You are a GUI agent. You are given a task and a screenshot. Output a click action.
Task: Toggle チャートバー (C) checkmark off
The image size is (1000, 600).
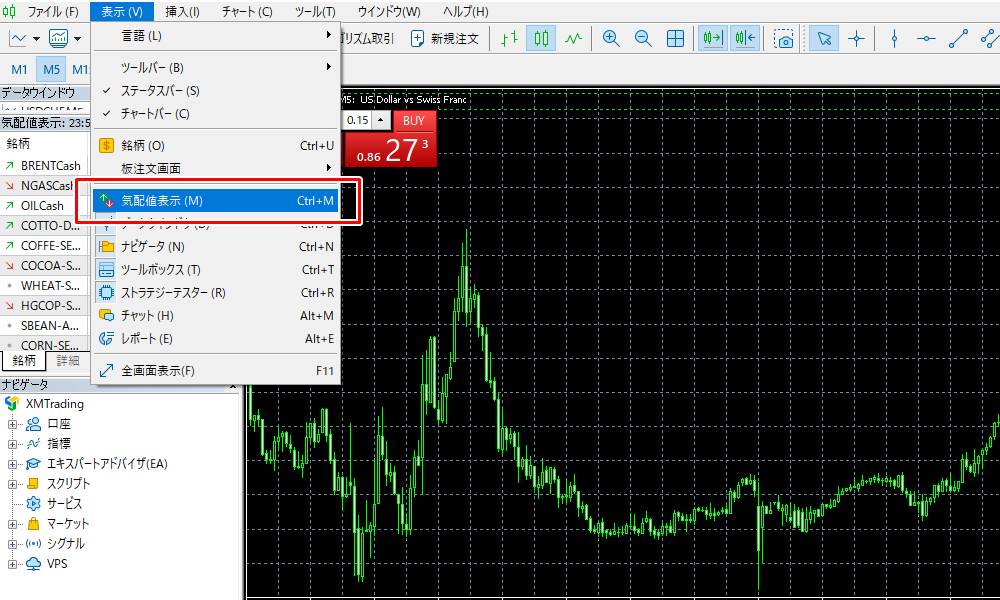click(155, 114)
